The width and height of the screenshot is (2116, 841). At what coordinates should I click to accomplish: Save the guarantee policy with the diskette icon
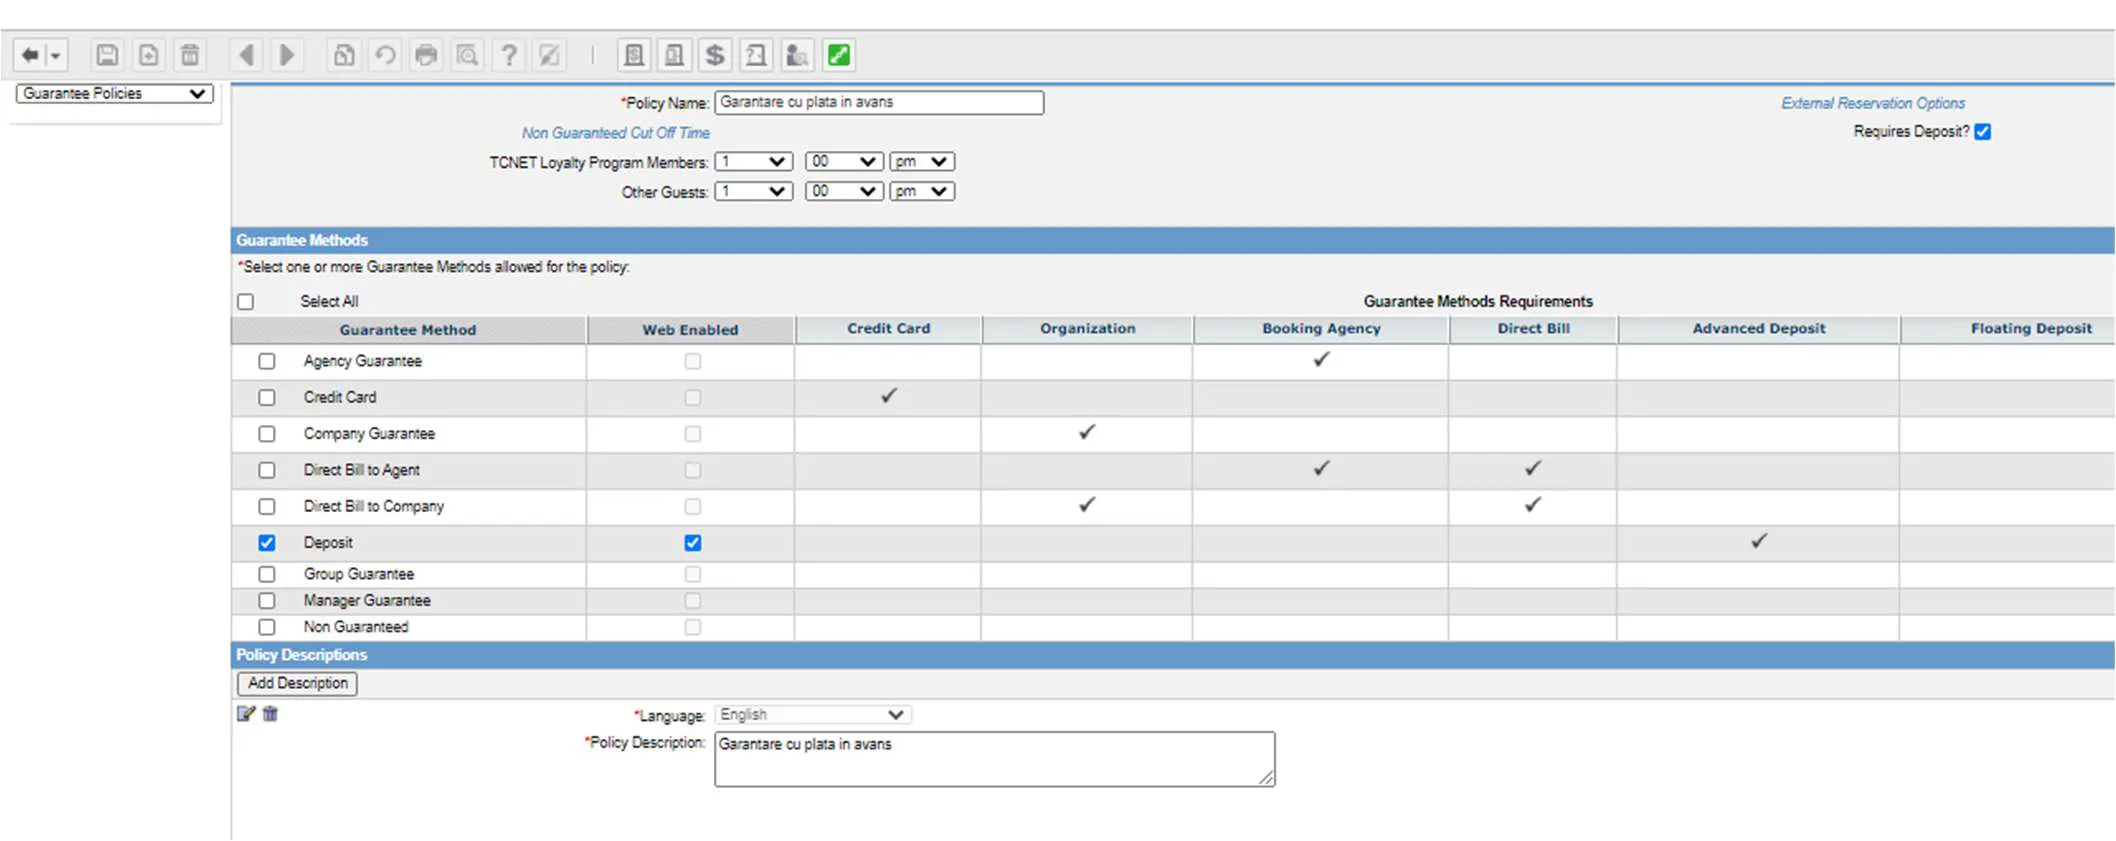[107, 55]
